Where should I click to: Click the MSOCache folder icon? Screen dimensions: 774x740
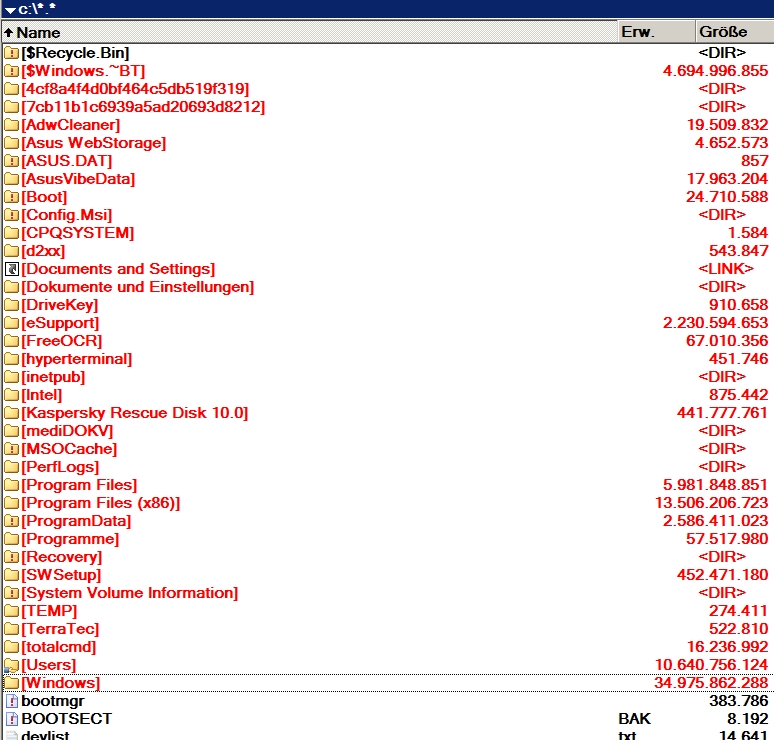tap(11, 449)
